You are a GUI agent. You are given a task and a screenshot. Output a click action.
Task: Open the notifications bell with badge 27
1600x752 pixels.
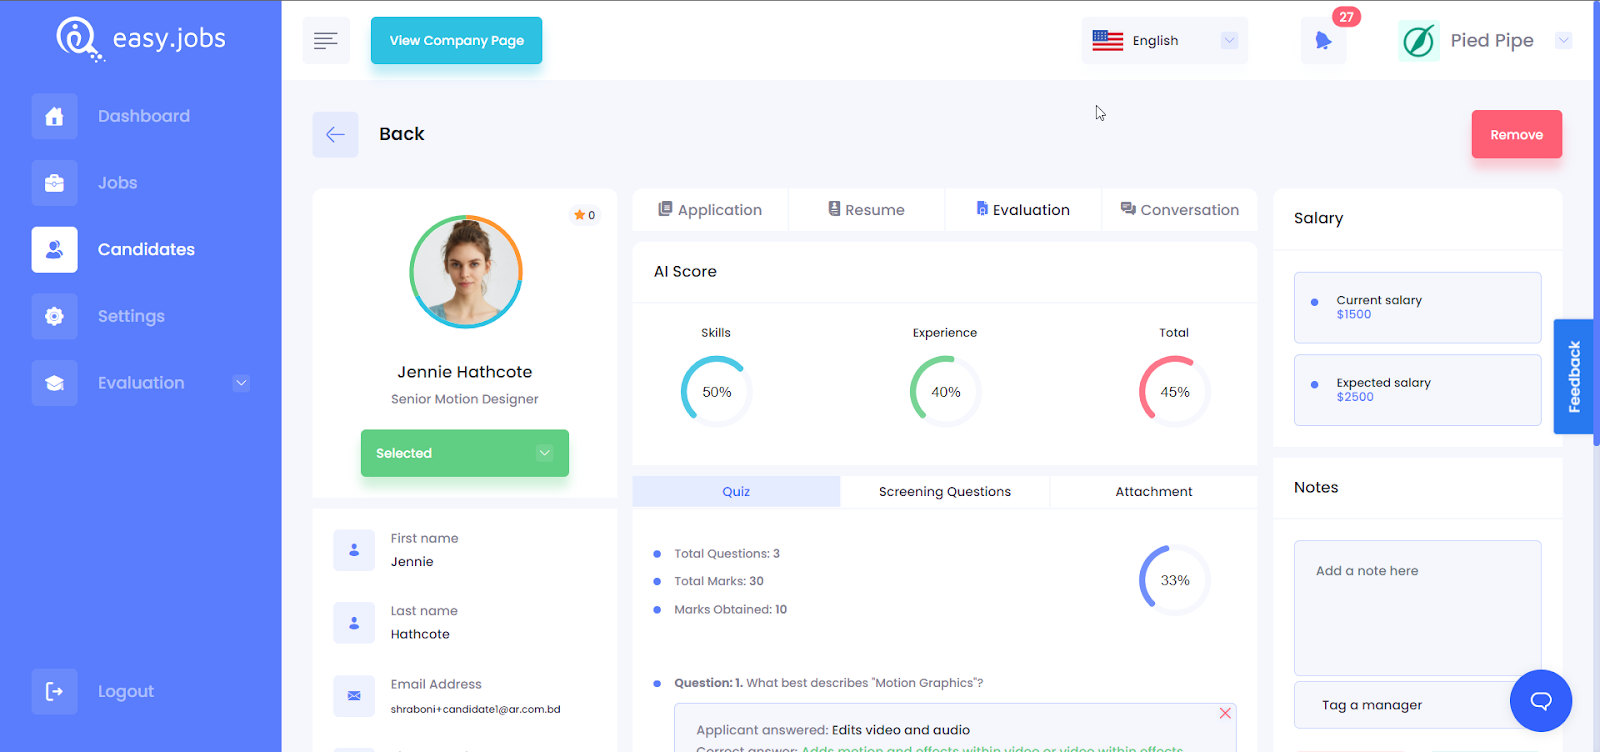(1324, 40)
